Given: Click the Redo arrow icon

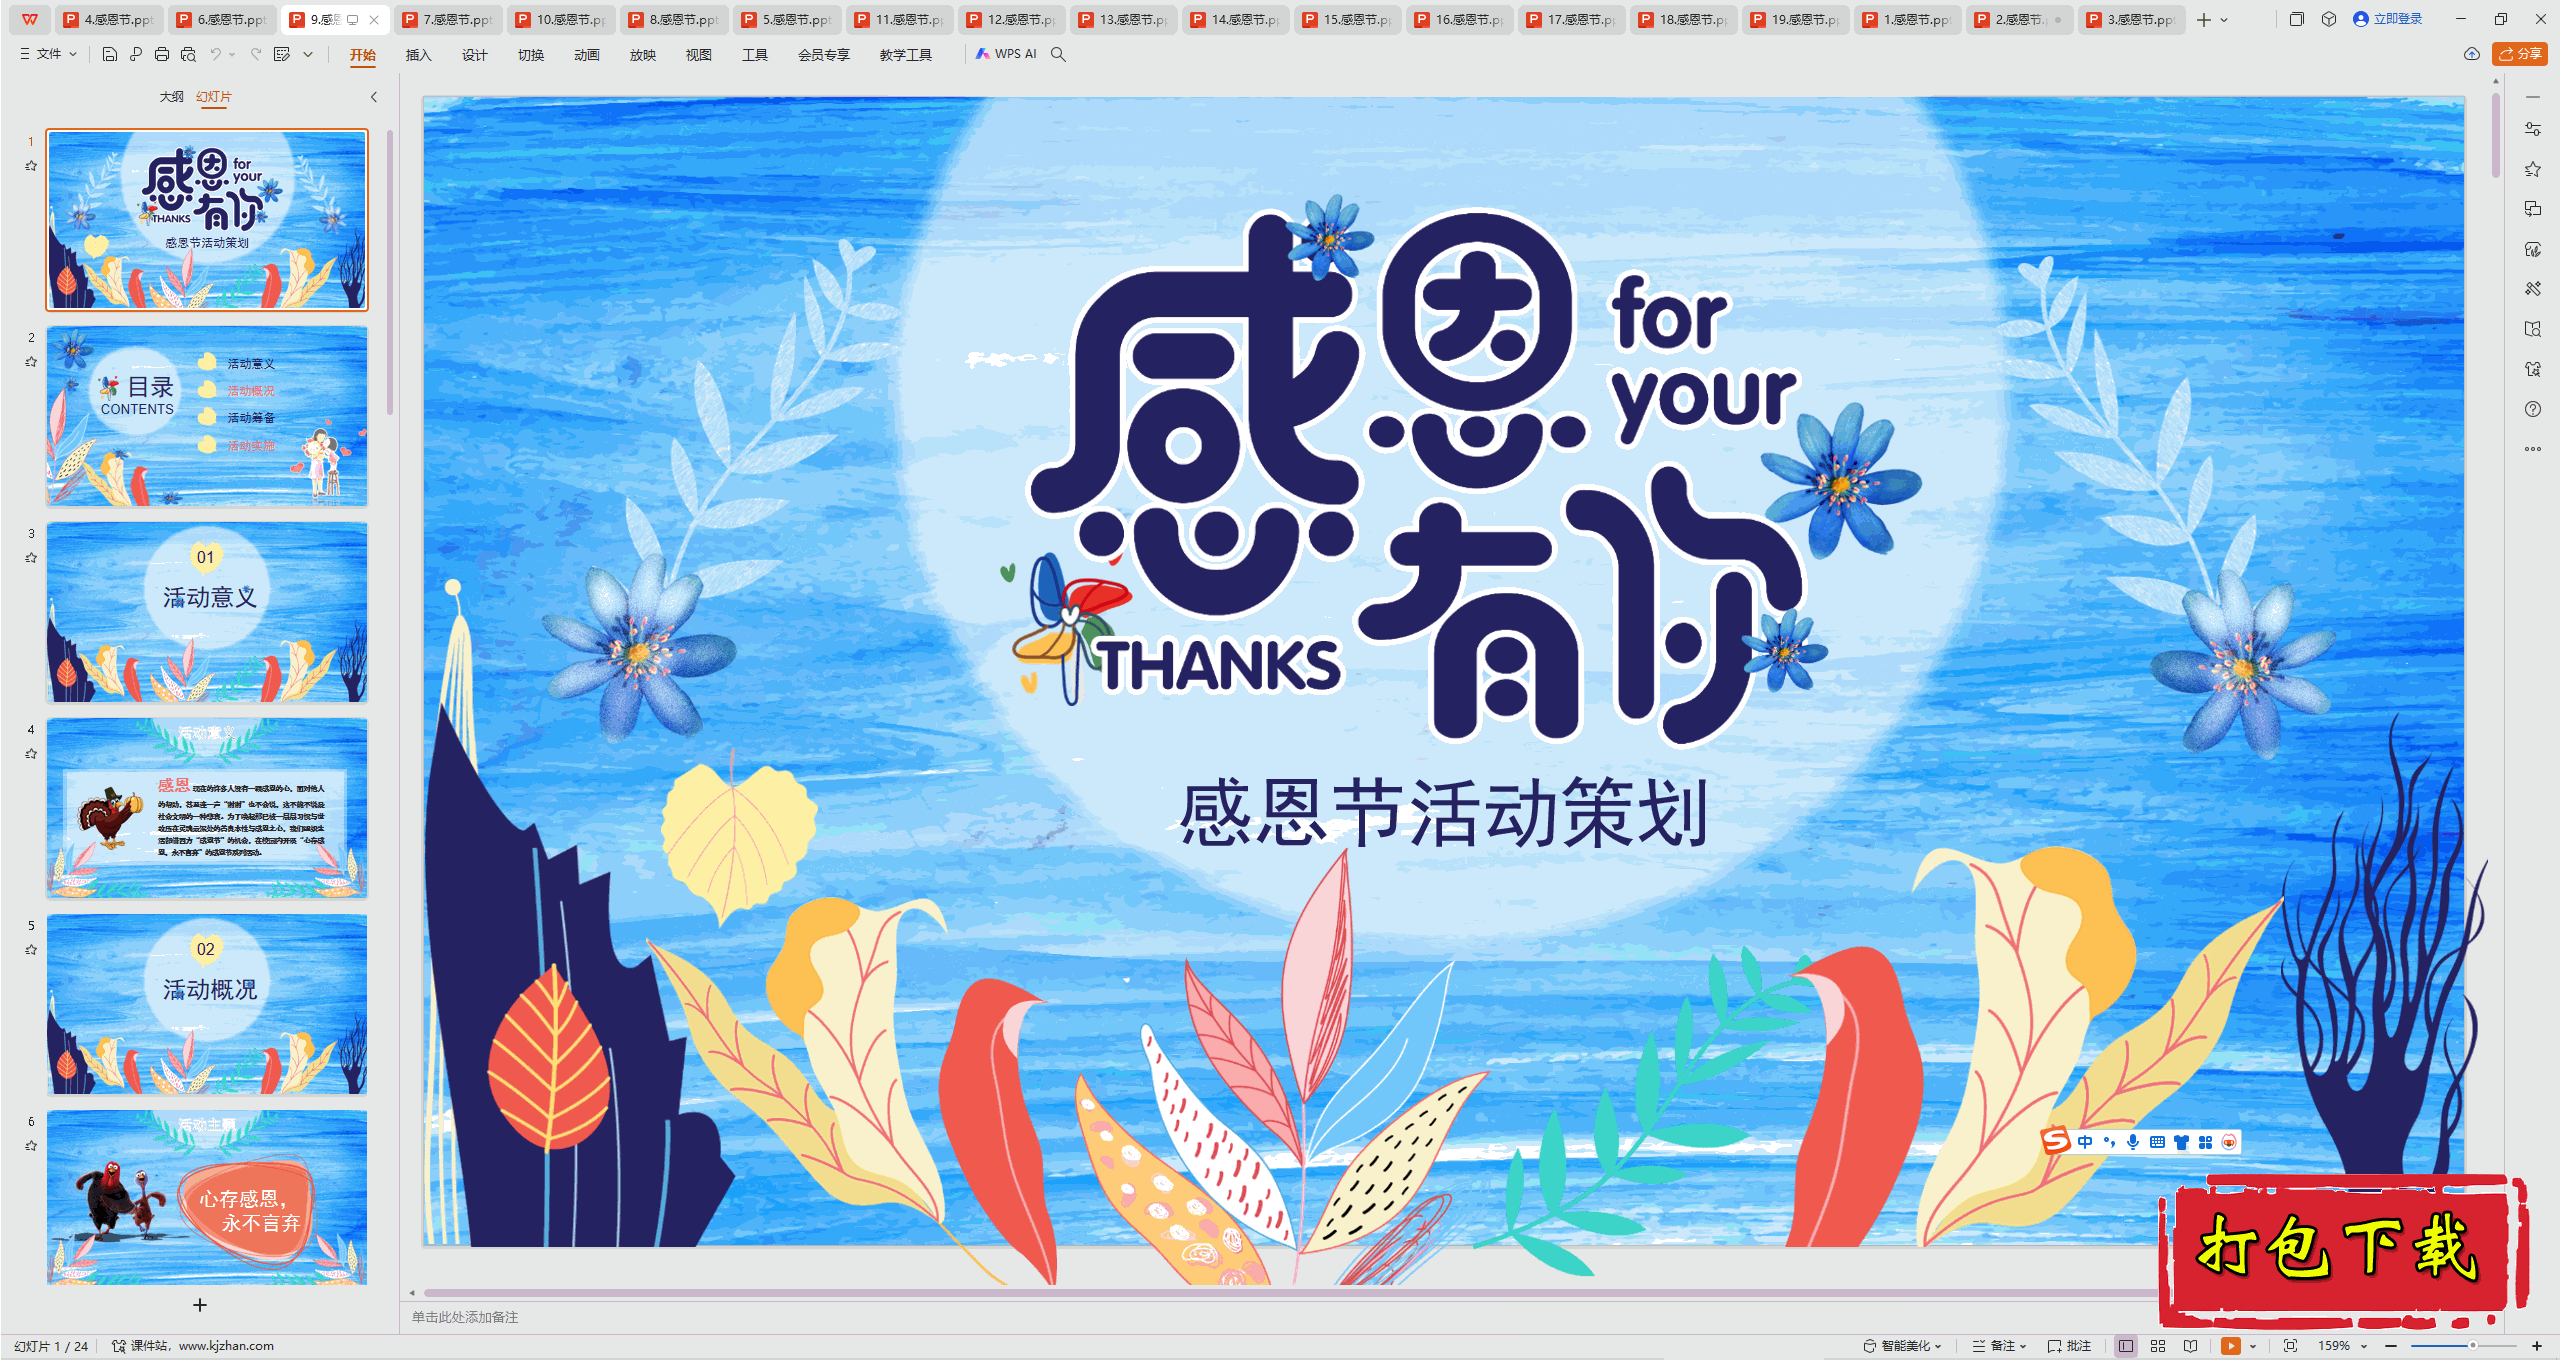Looking at the screenshot, I should click(x=256, y=54).
